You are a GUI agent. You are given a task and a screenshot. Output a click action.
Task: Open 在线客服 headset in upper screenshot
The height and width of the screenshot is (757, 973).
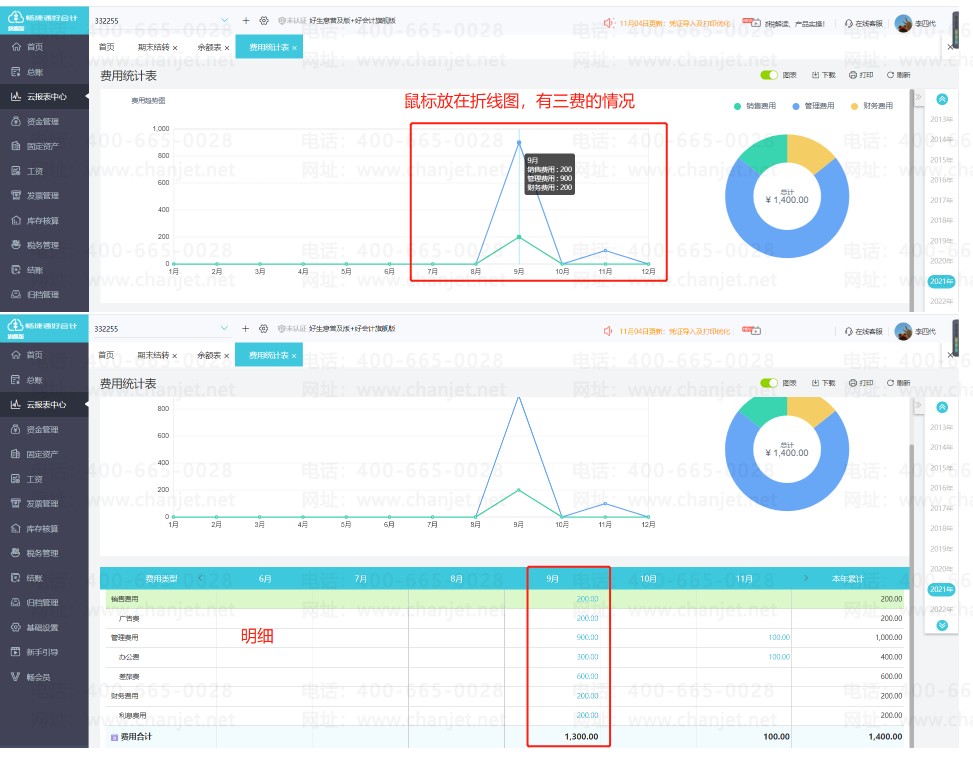click(863, 24)
